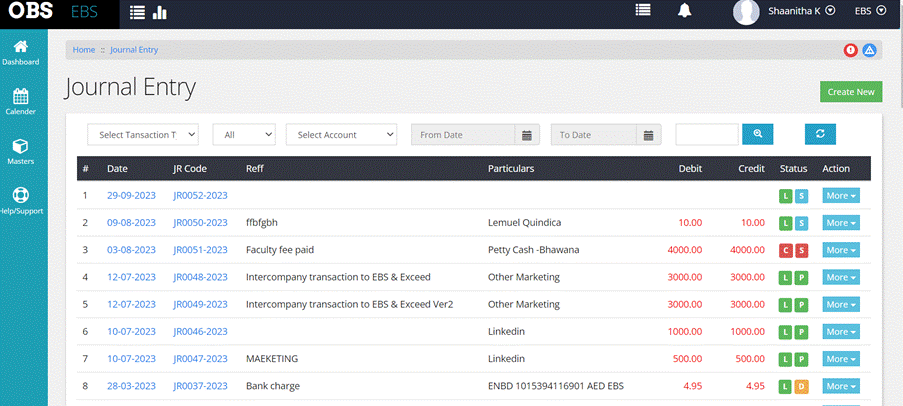Click the refresh icon button
This screenshot has height=406, width=903.
[820, 134]
